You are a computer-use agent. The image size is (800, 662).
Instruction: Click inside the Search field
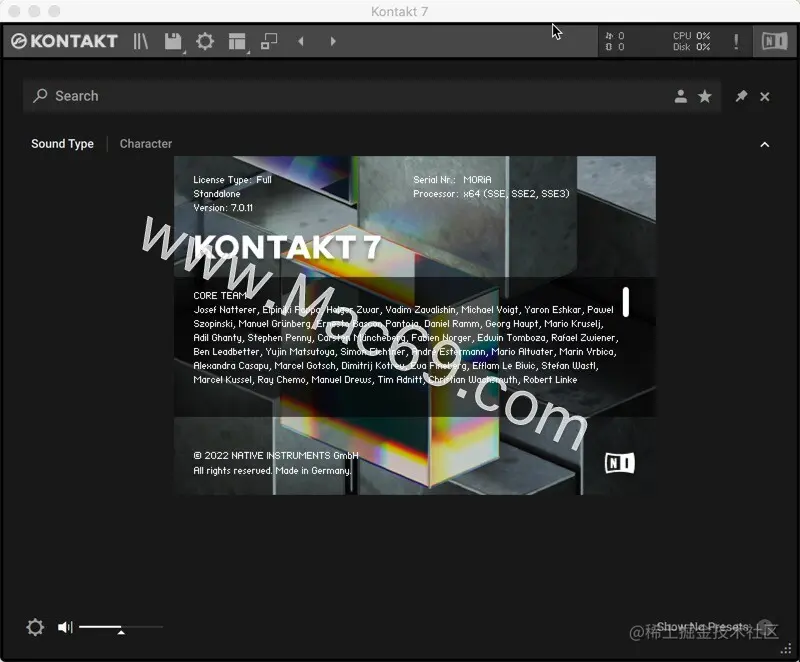click(371, 96)
